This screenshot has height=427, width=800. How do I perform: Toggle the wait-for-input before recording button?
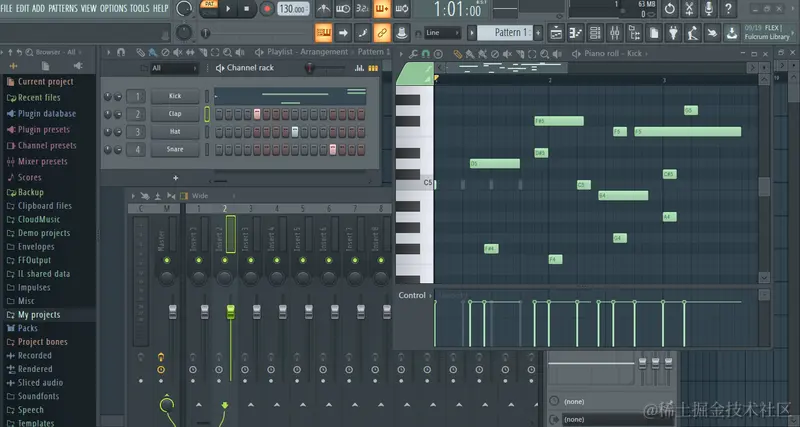click(x=343, y=9)
